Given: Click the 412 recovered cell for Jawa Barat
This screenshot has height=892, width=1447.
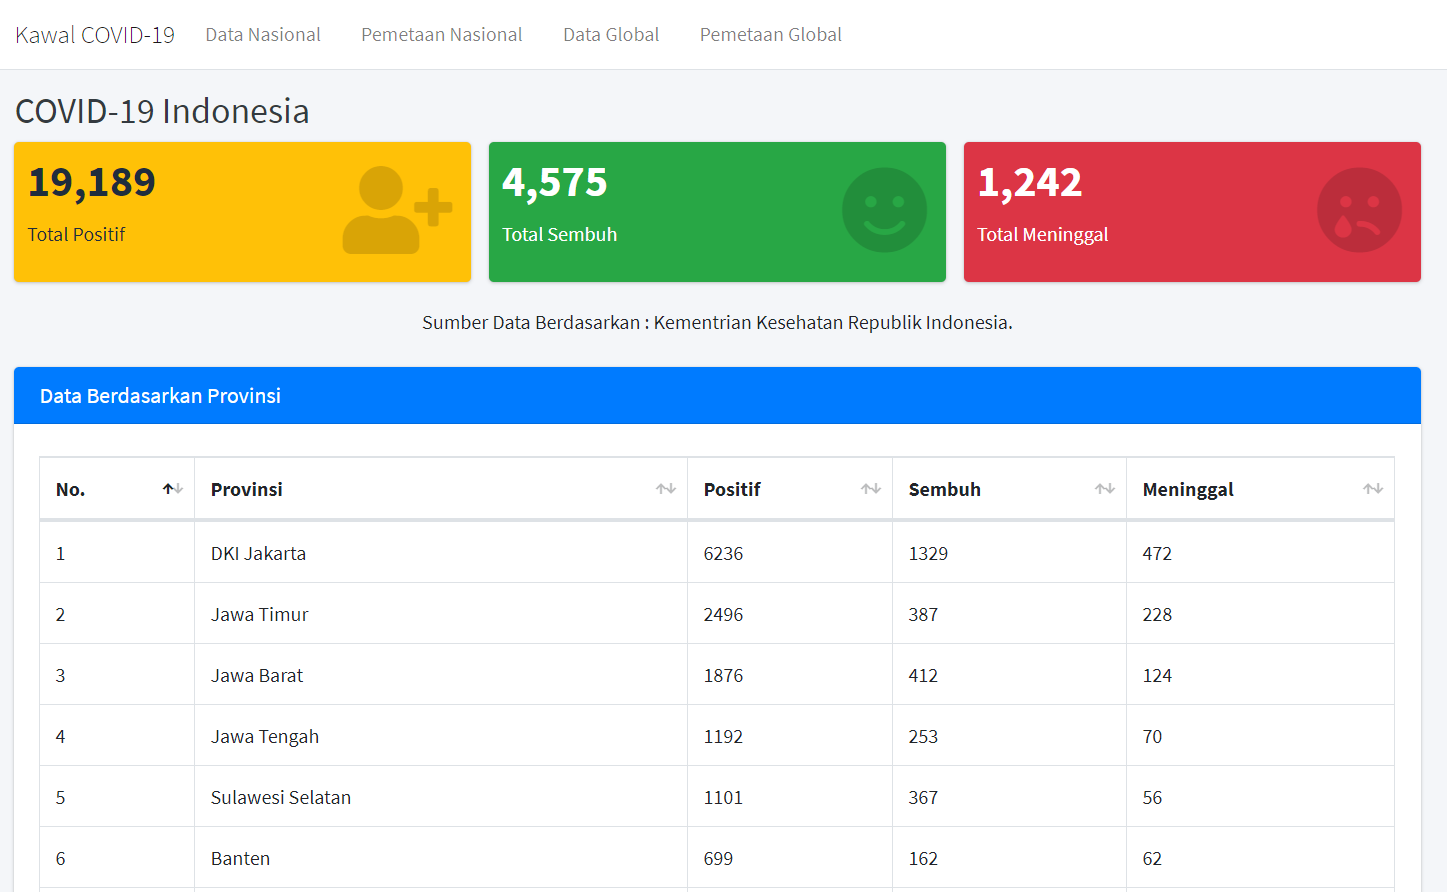Looking at the screenshot, I should (1010, 675).
